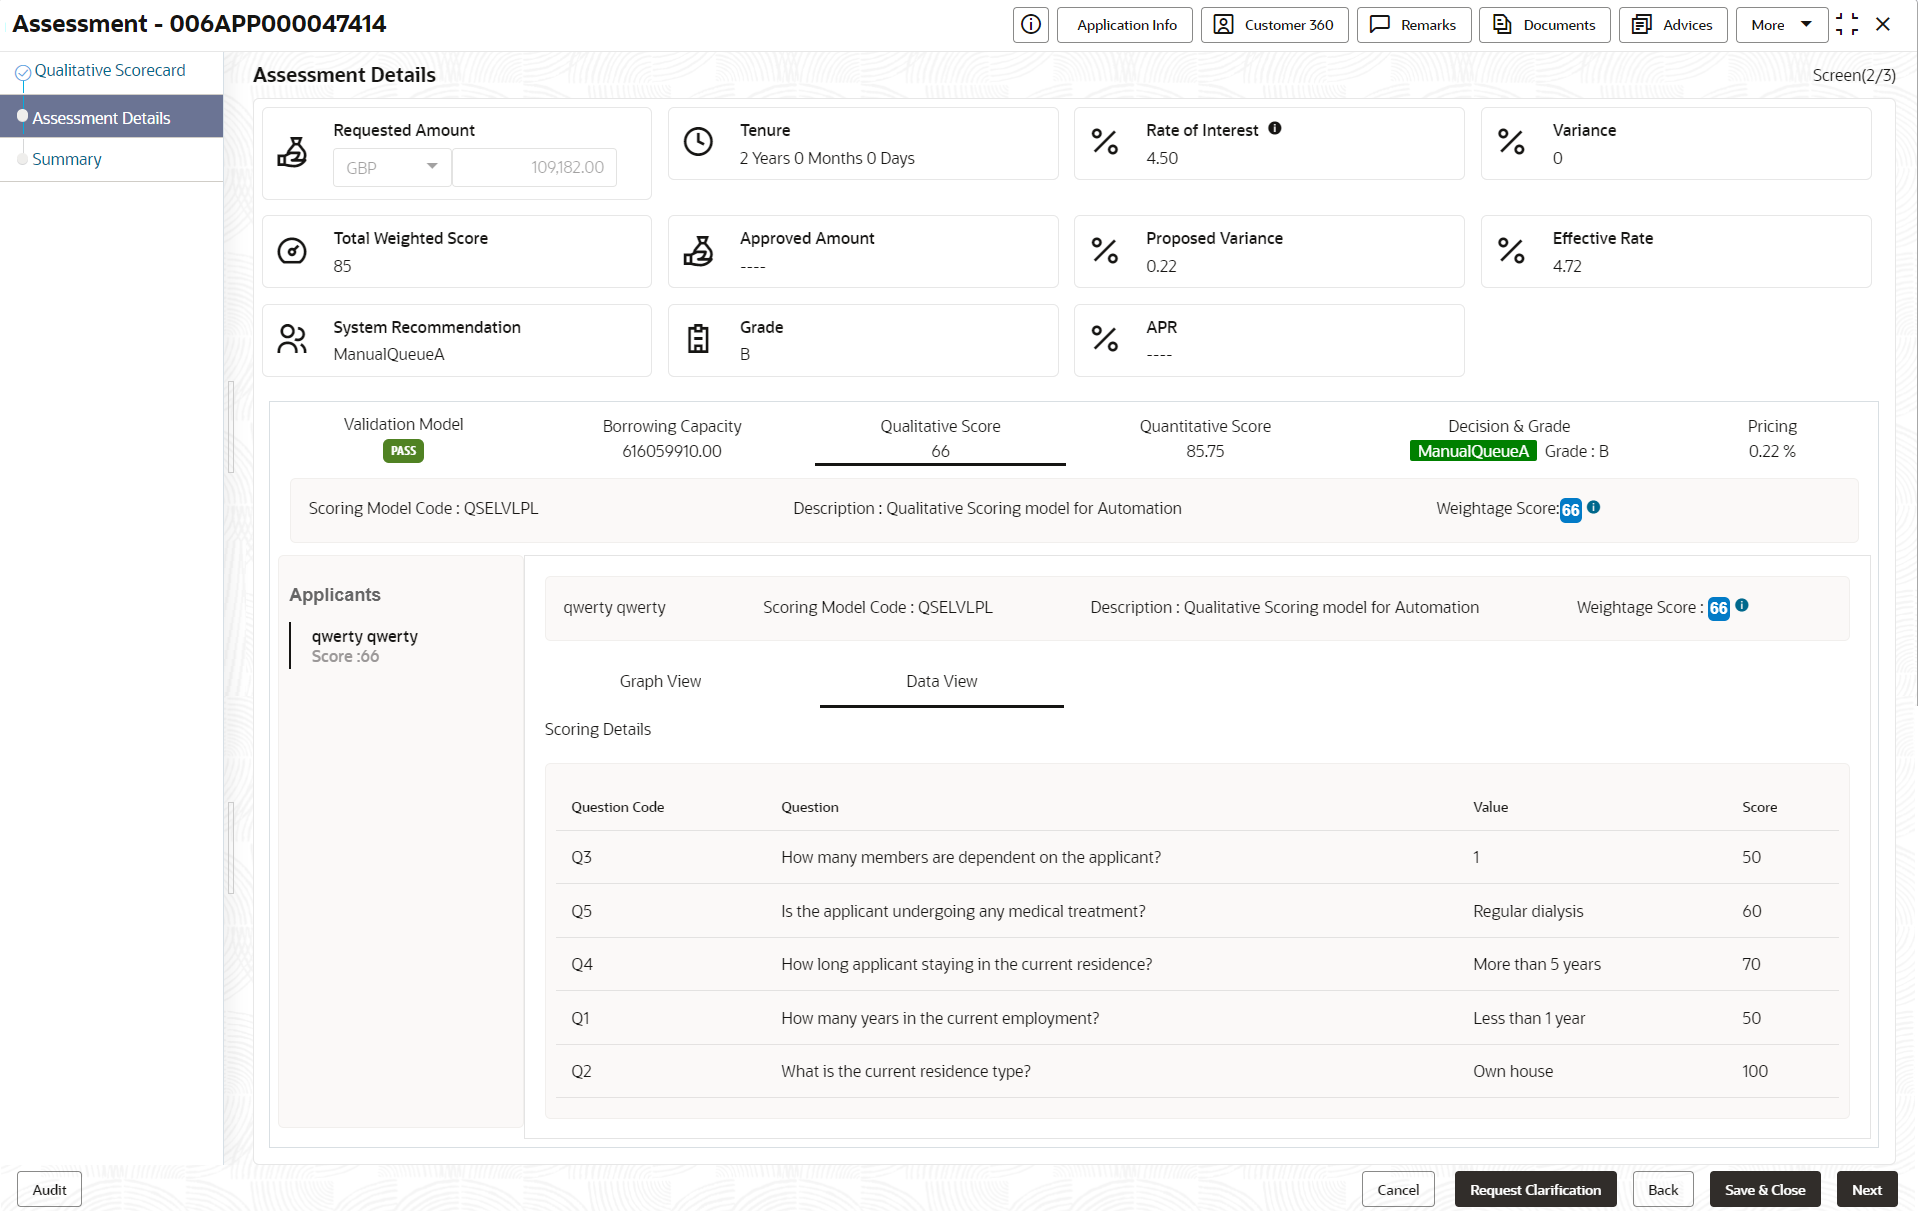Screen dimensions: 1918x1211
Task: Click the Total Weighted Score gauge icon
Action: pos(292,251)
